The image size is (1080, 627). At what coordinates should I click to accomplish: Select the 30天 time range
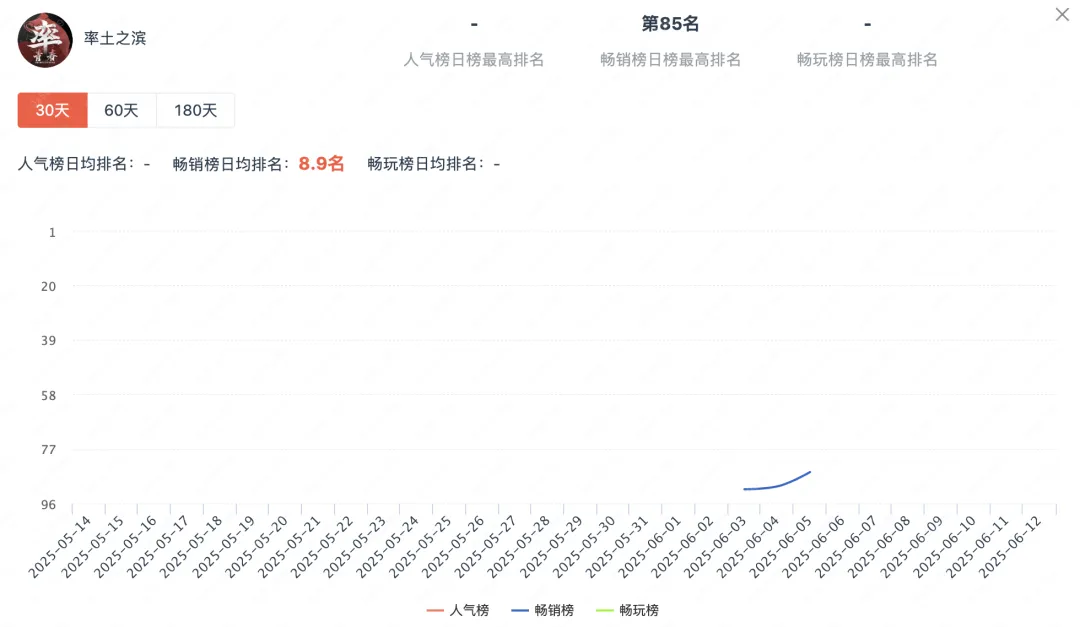53,110
